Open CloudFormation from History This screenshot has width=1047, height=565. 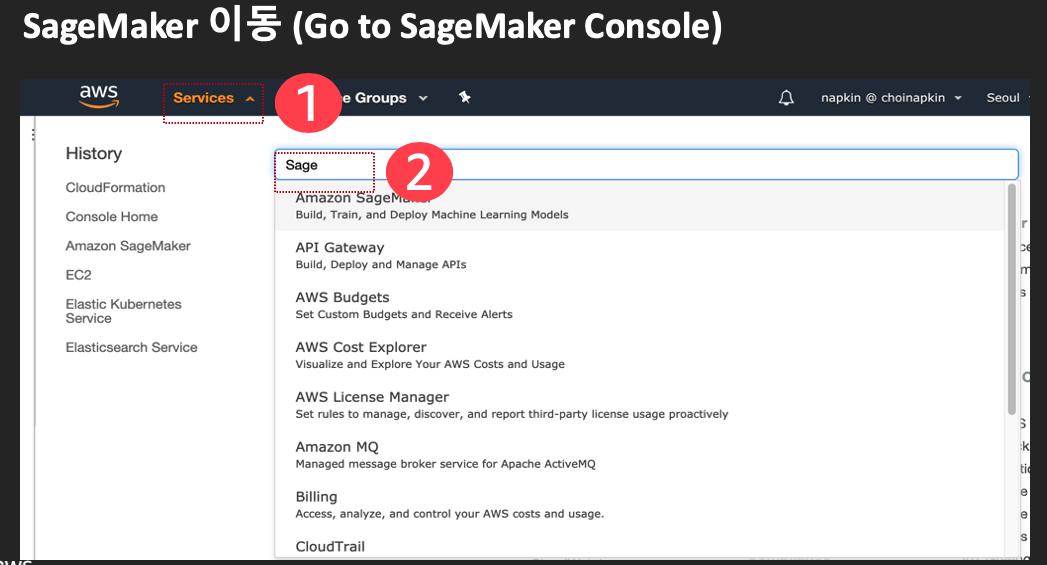pos(115,188)
